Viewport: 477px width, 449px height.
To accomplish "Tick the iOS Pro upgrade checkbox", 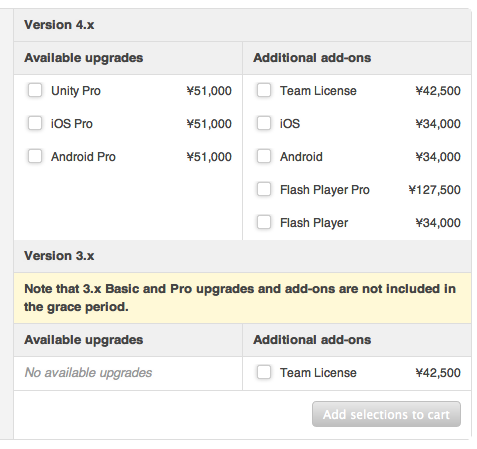I will pos(35,123).
